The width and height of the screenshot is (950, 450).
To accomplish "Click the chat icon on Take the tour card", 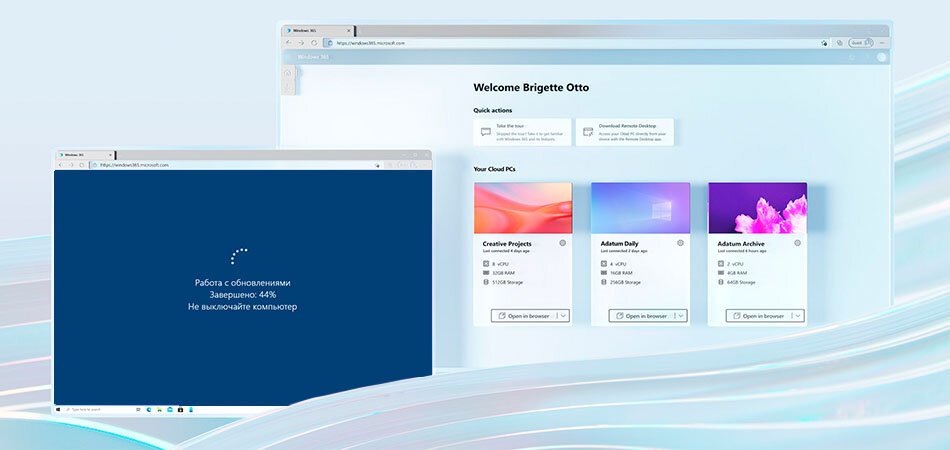I will coord(486,132).
